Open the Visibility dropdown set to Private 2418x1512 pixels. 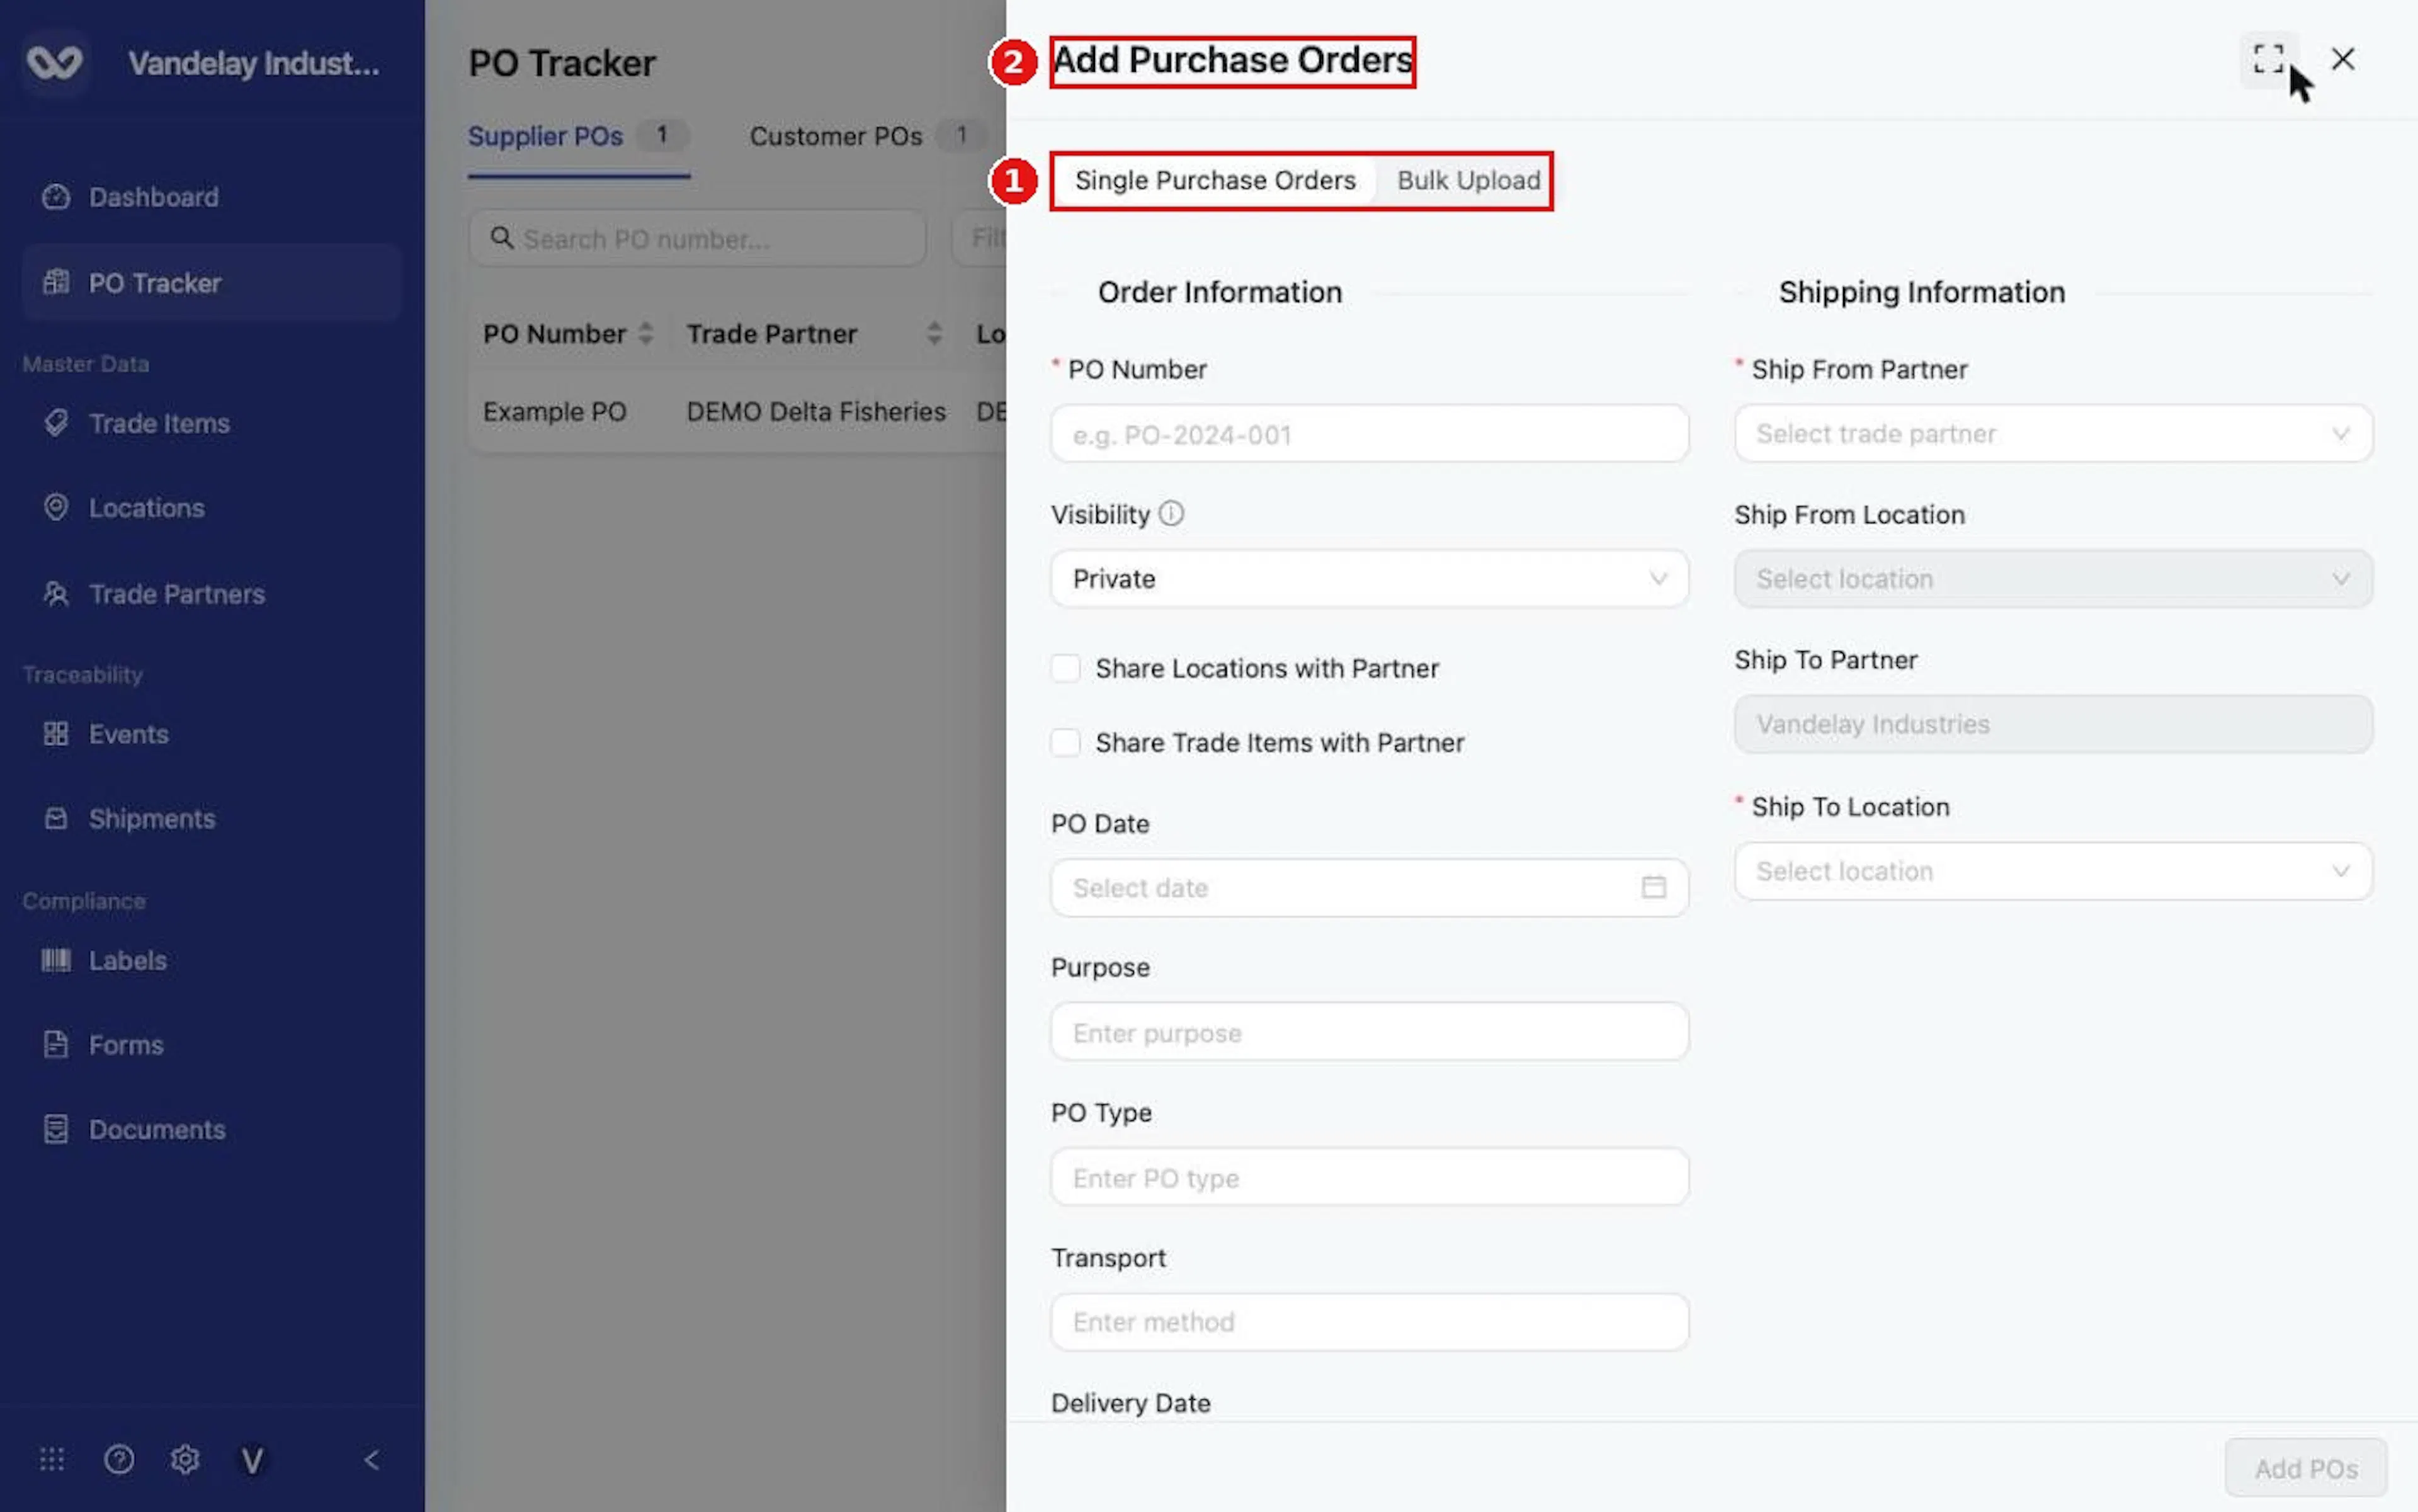[x=1369, y=578]
